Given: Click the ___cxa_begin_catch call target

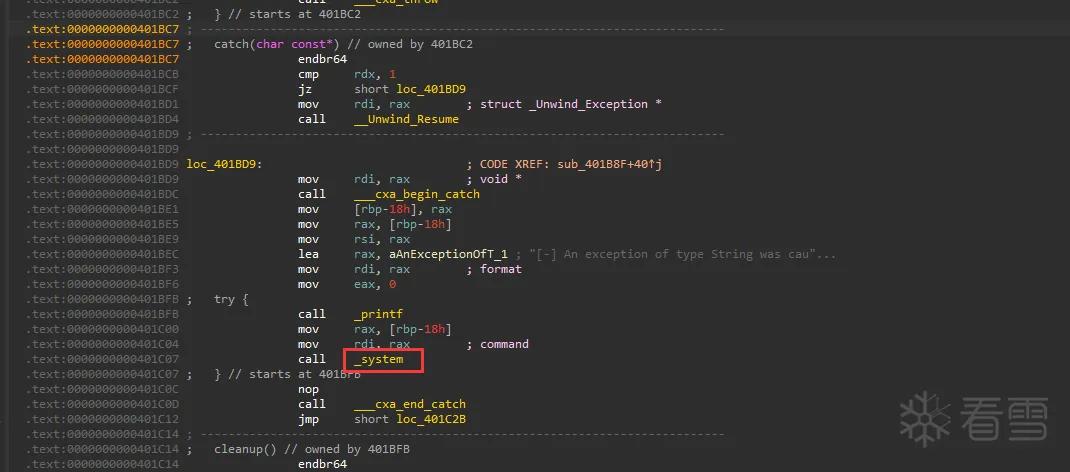Looking at the screenshot, I should tap(417, 194).
